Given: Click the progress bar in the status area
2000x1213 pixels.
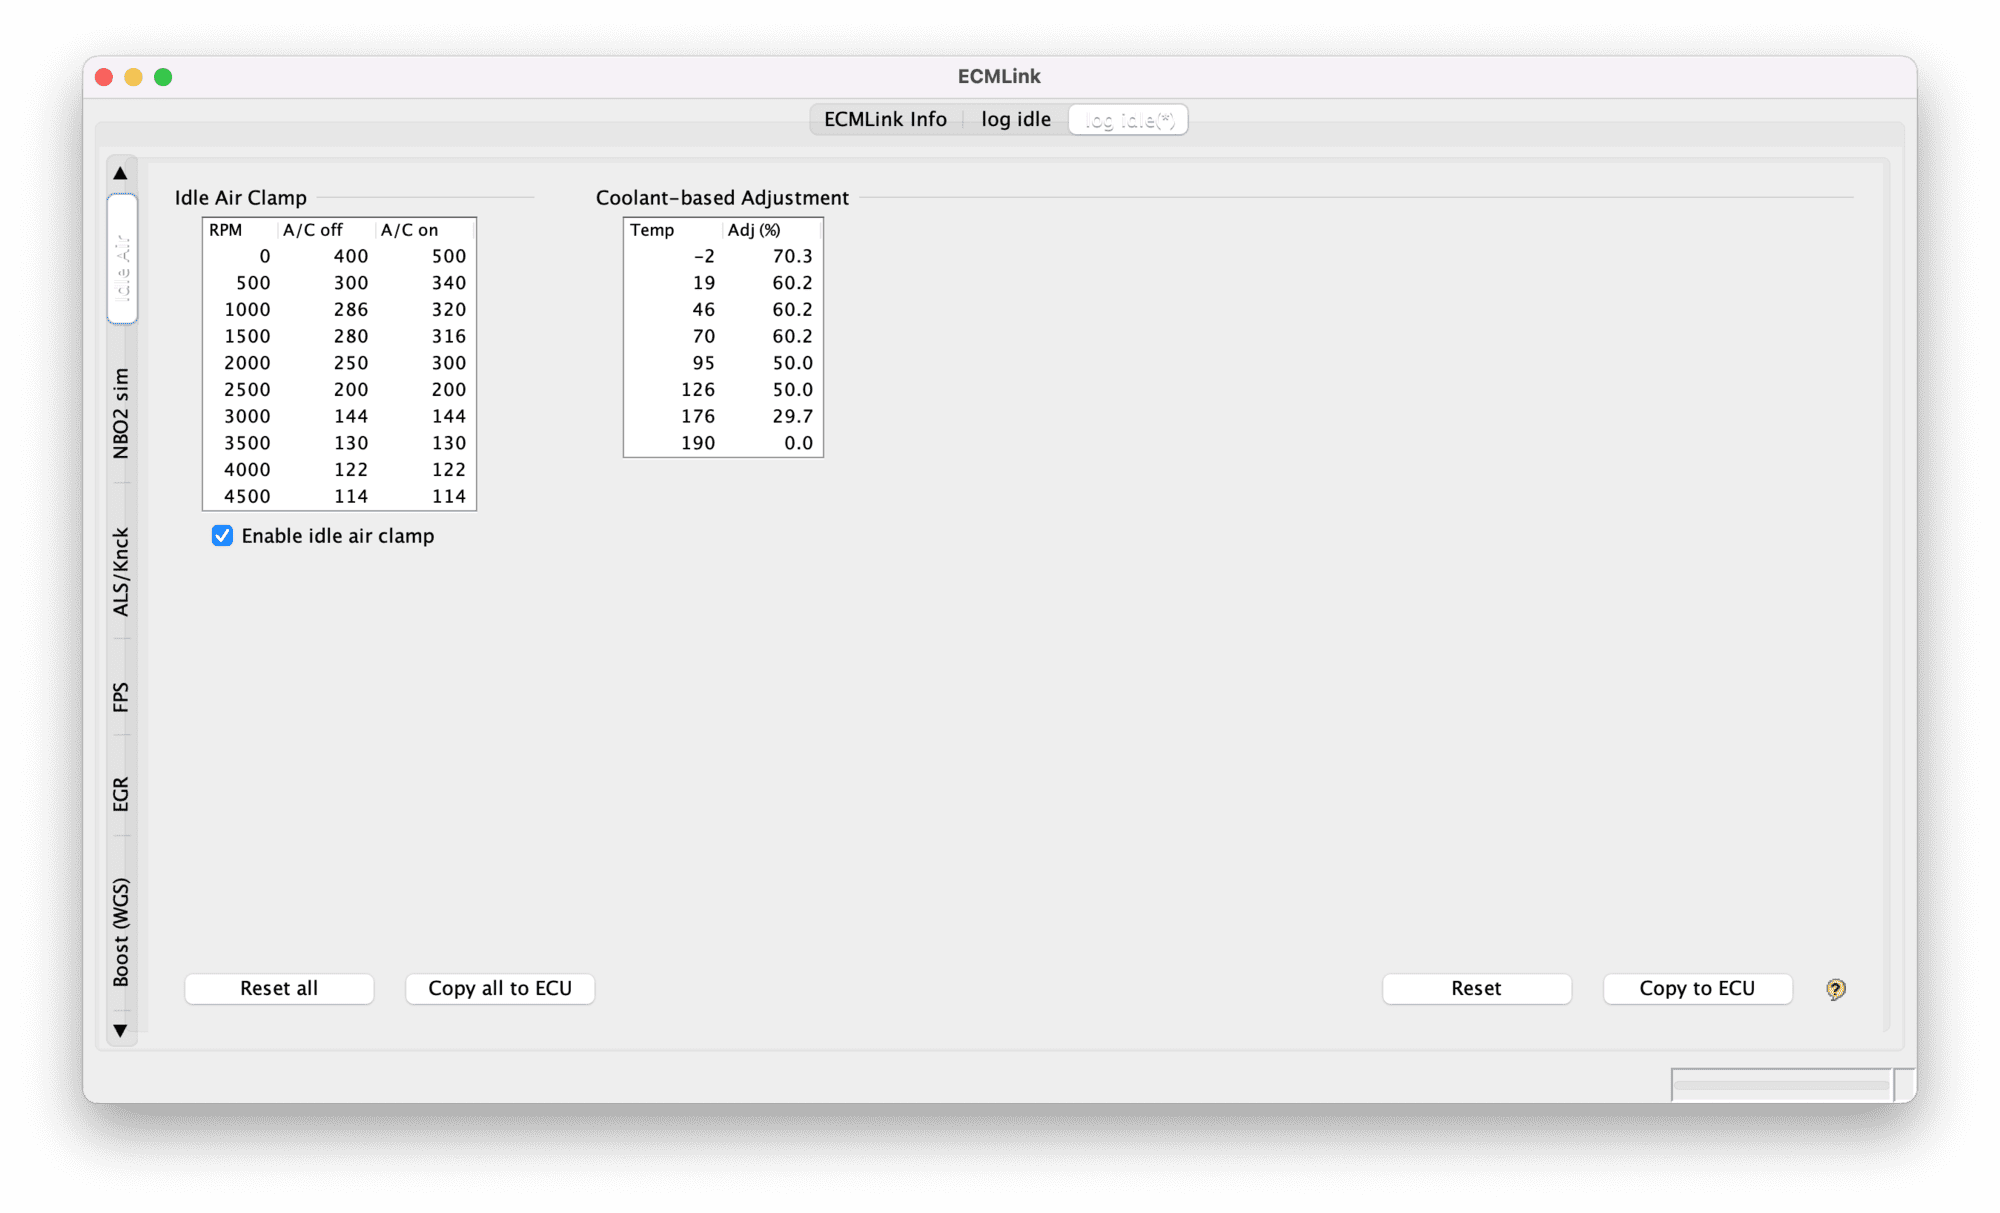Looking at the screenshot, I should pos(1781,1084).
